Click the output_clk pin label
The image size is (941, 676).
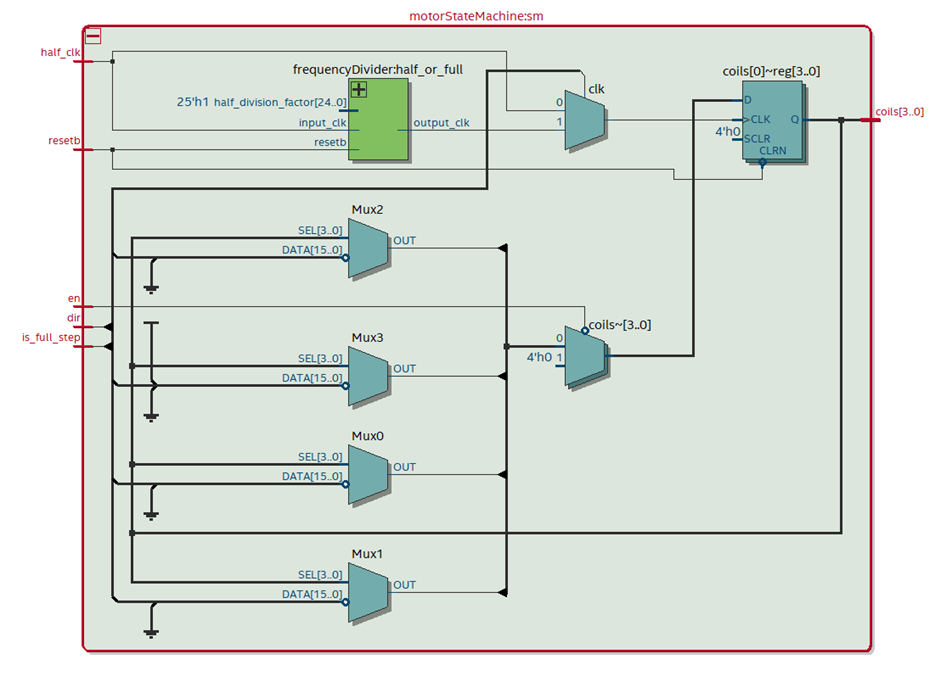point(441,124)
